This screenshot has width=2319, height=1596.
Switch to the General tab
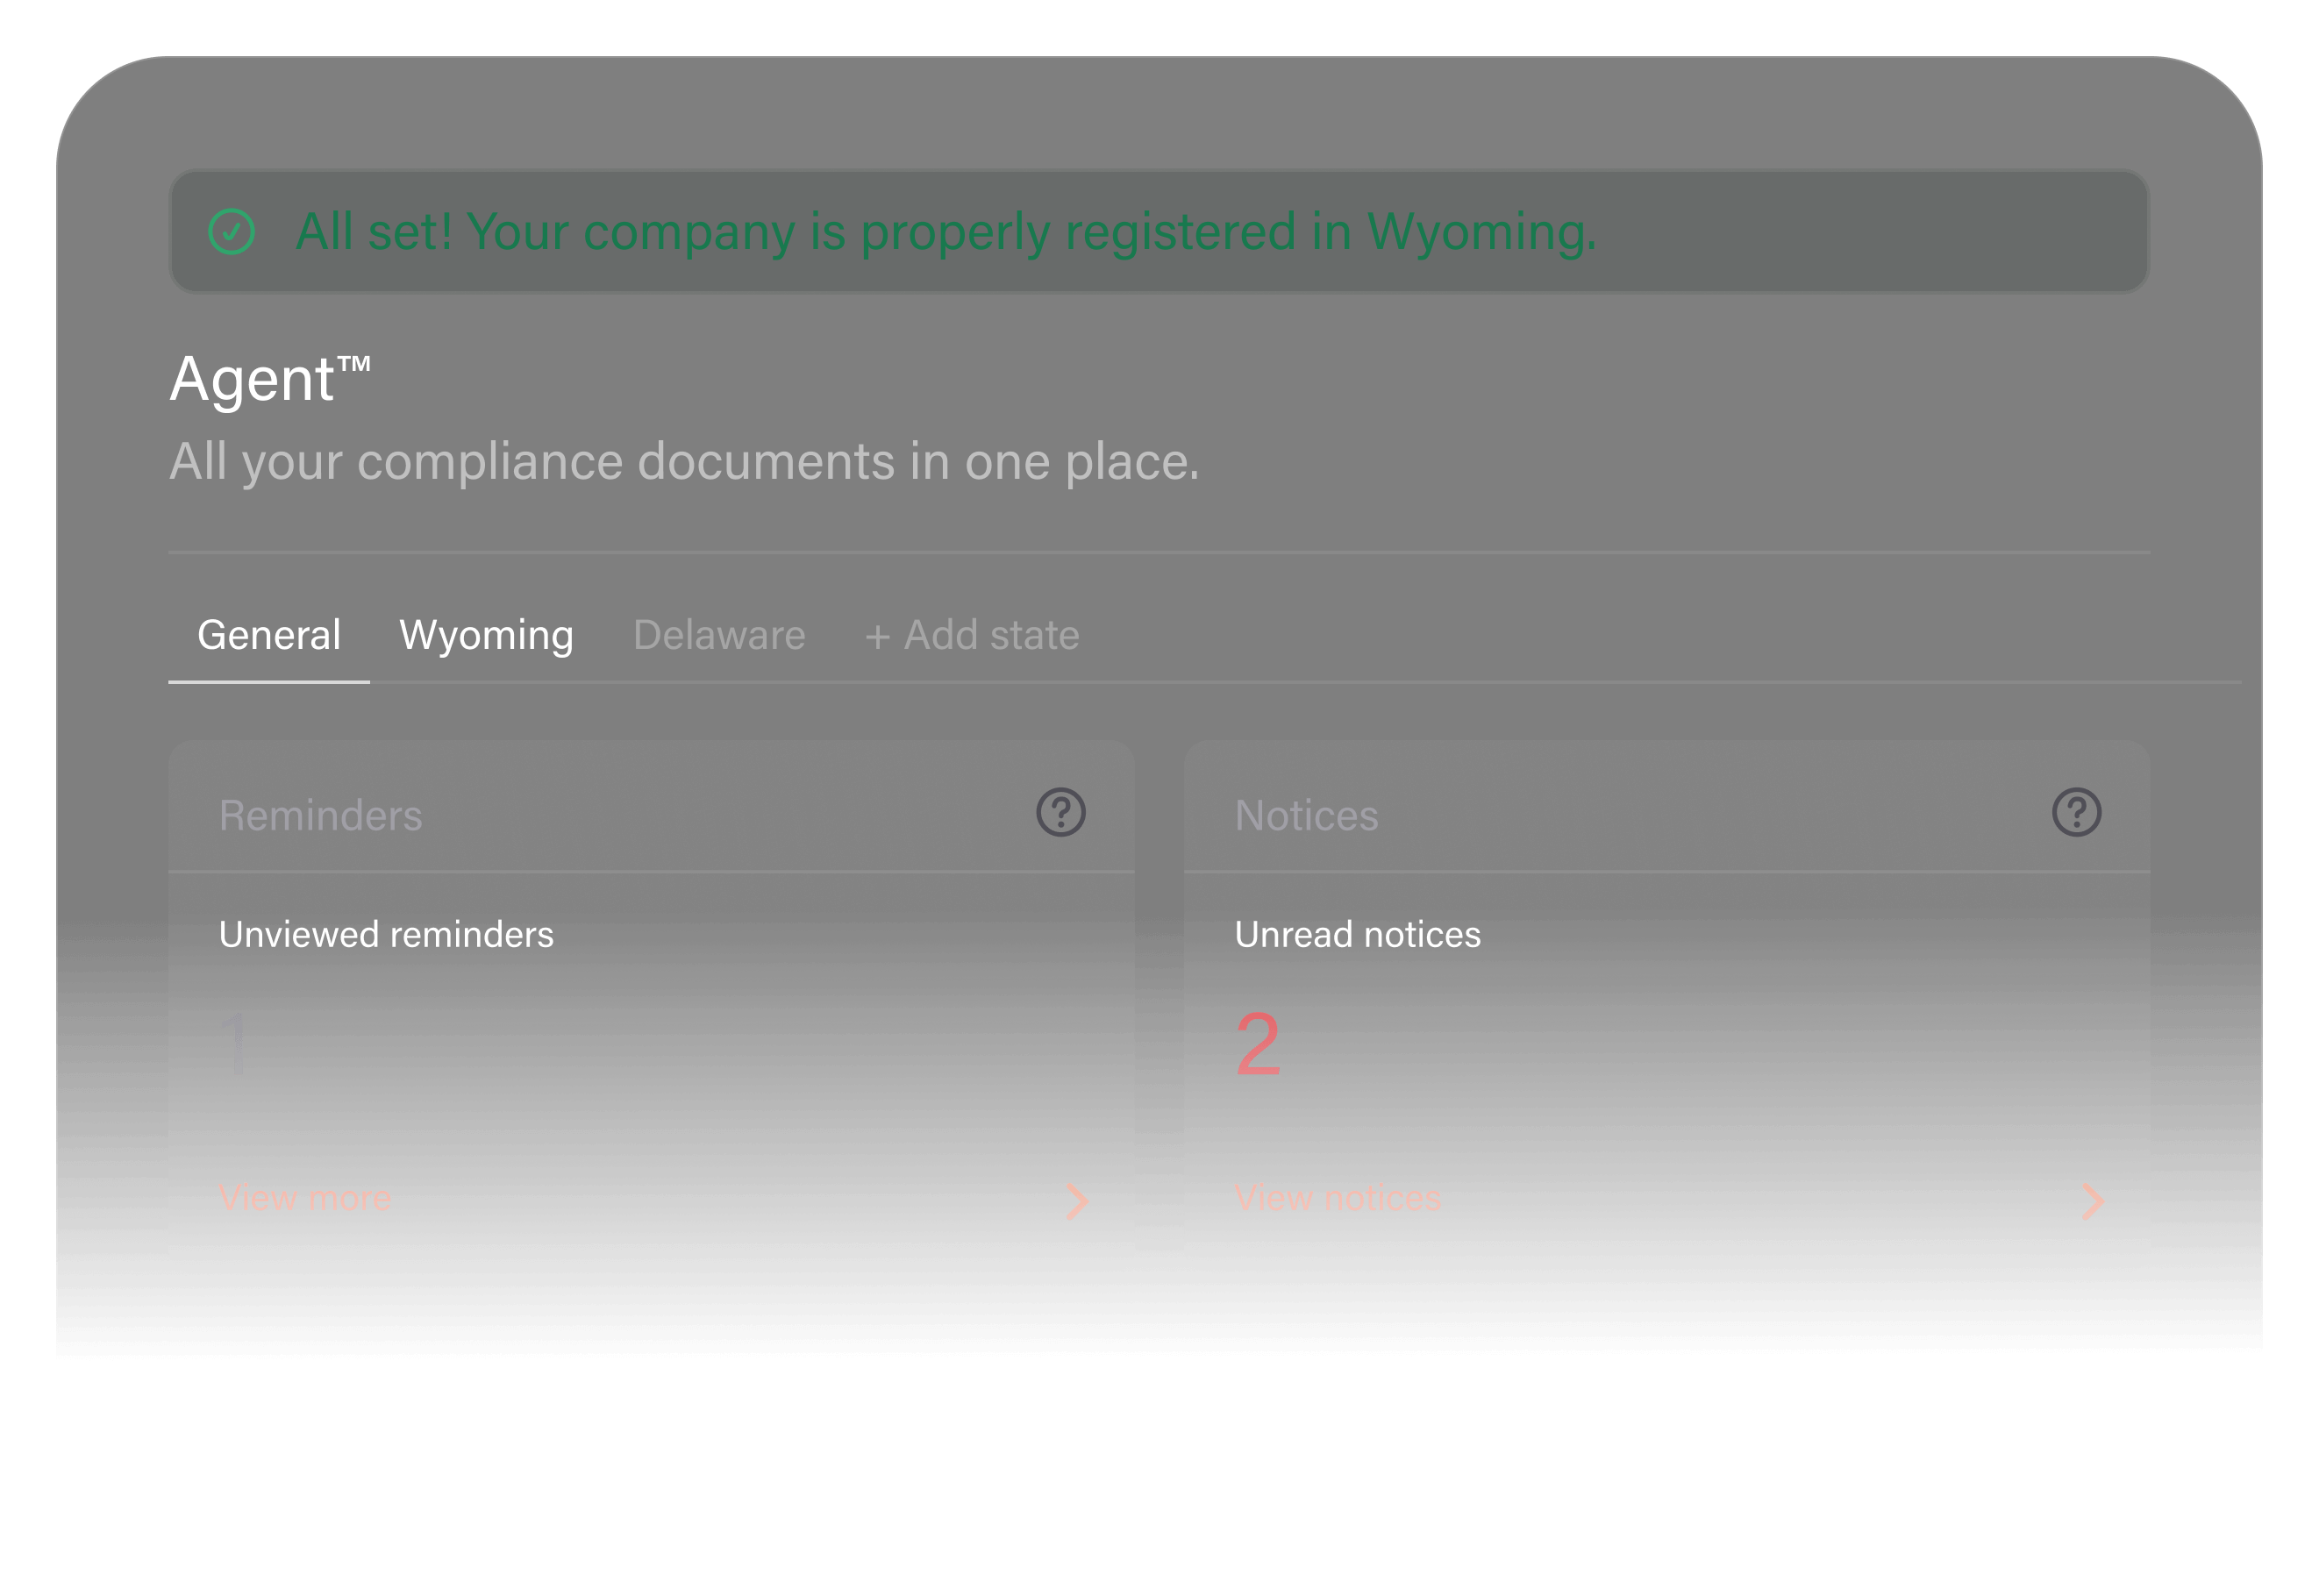coord(269,635)
